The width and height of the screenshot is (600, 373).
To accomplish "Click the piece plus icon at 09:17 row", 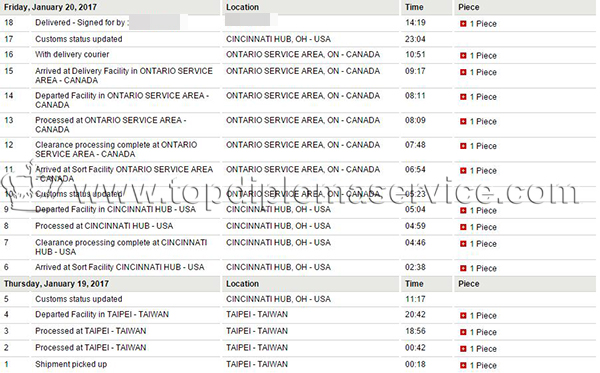I will pyautogui.click(x=463, y=72).
